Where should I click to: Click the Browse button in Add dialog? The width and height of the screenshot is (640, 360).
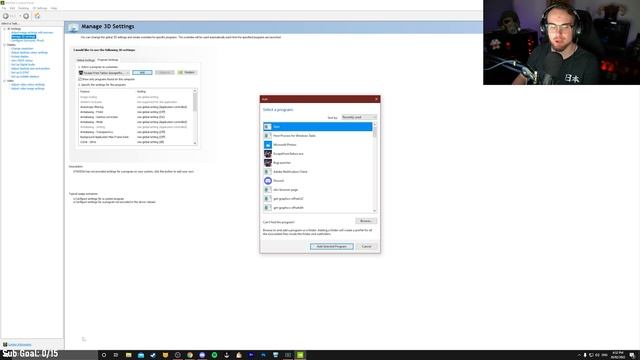point(366,221)
